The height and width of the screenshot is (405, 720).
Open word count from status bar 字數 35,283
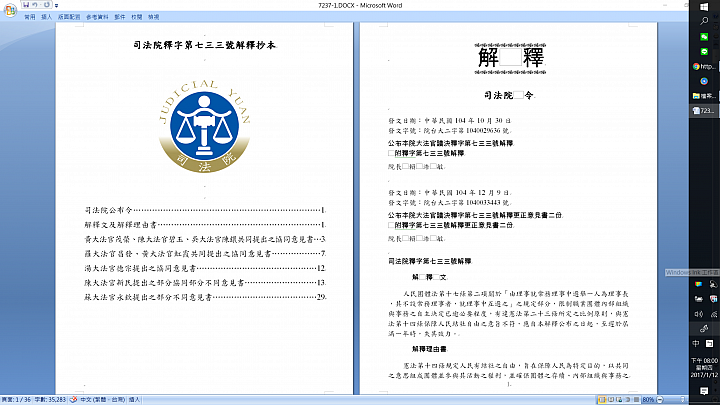[x=50, y=400]
